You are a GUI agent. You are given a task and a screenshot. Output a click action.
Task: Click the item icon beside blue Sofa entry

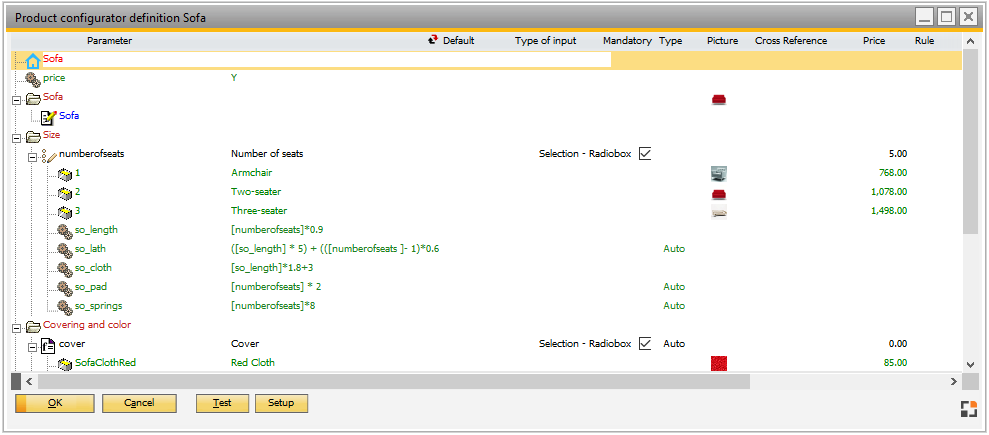50,117
